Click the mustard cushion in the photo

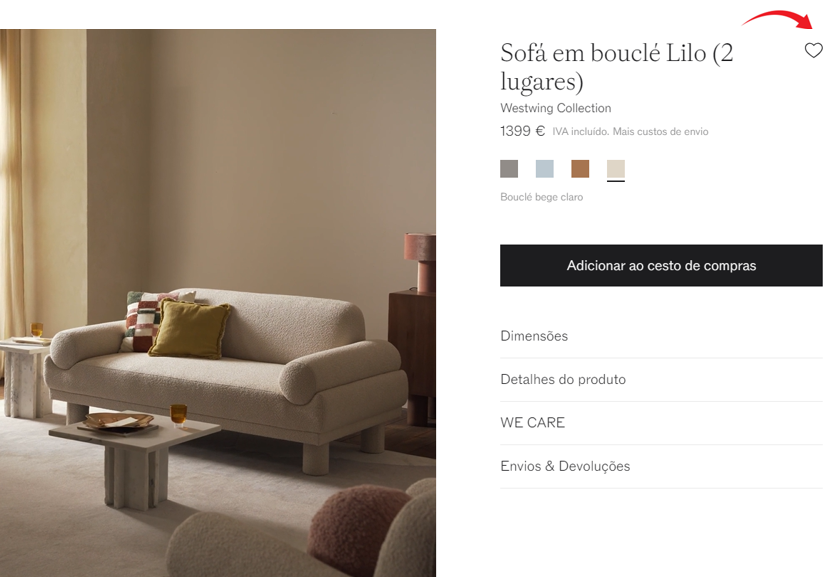click(x=190, y=329)
